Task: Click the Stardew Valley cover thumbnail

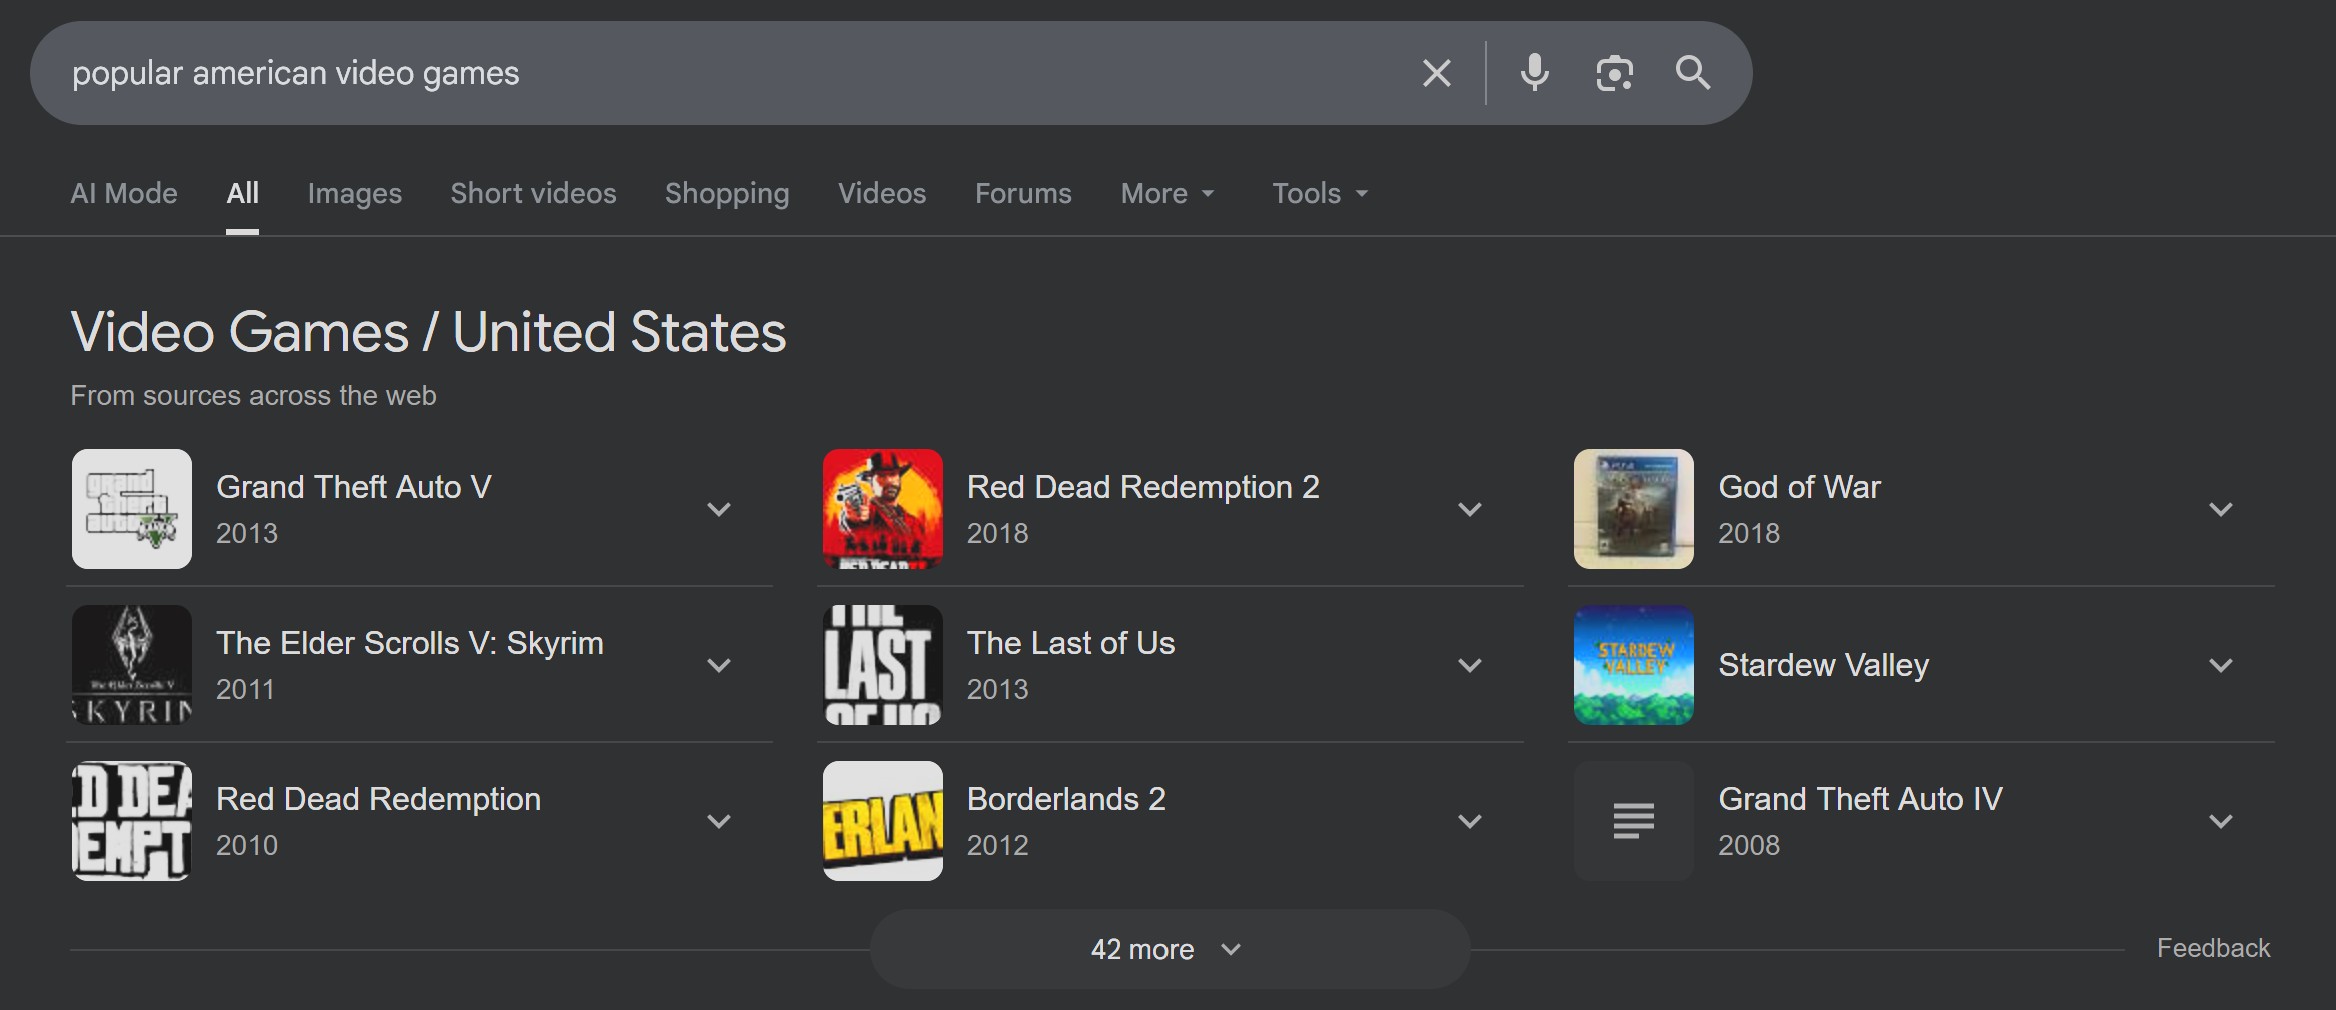Action: point(1634,665)
